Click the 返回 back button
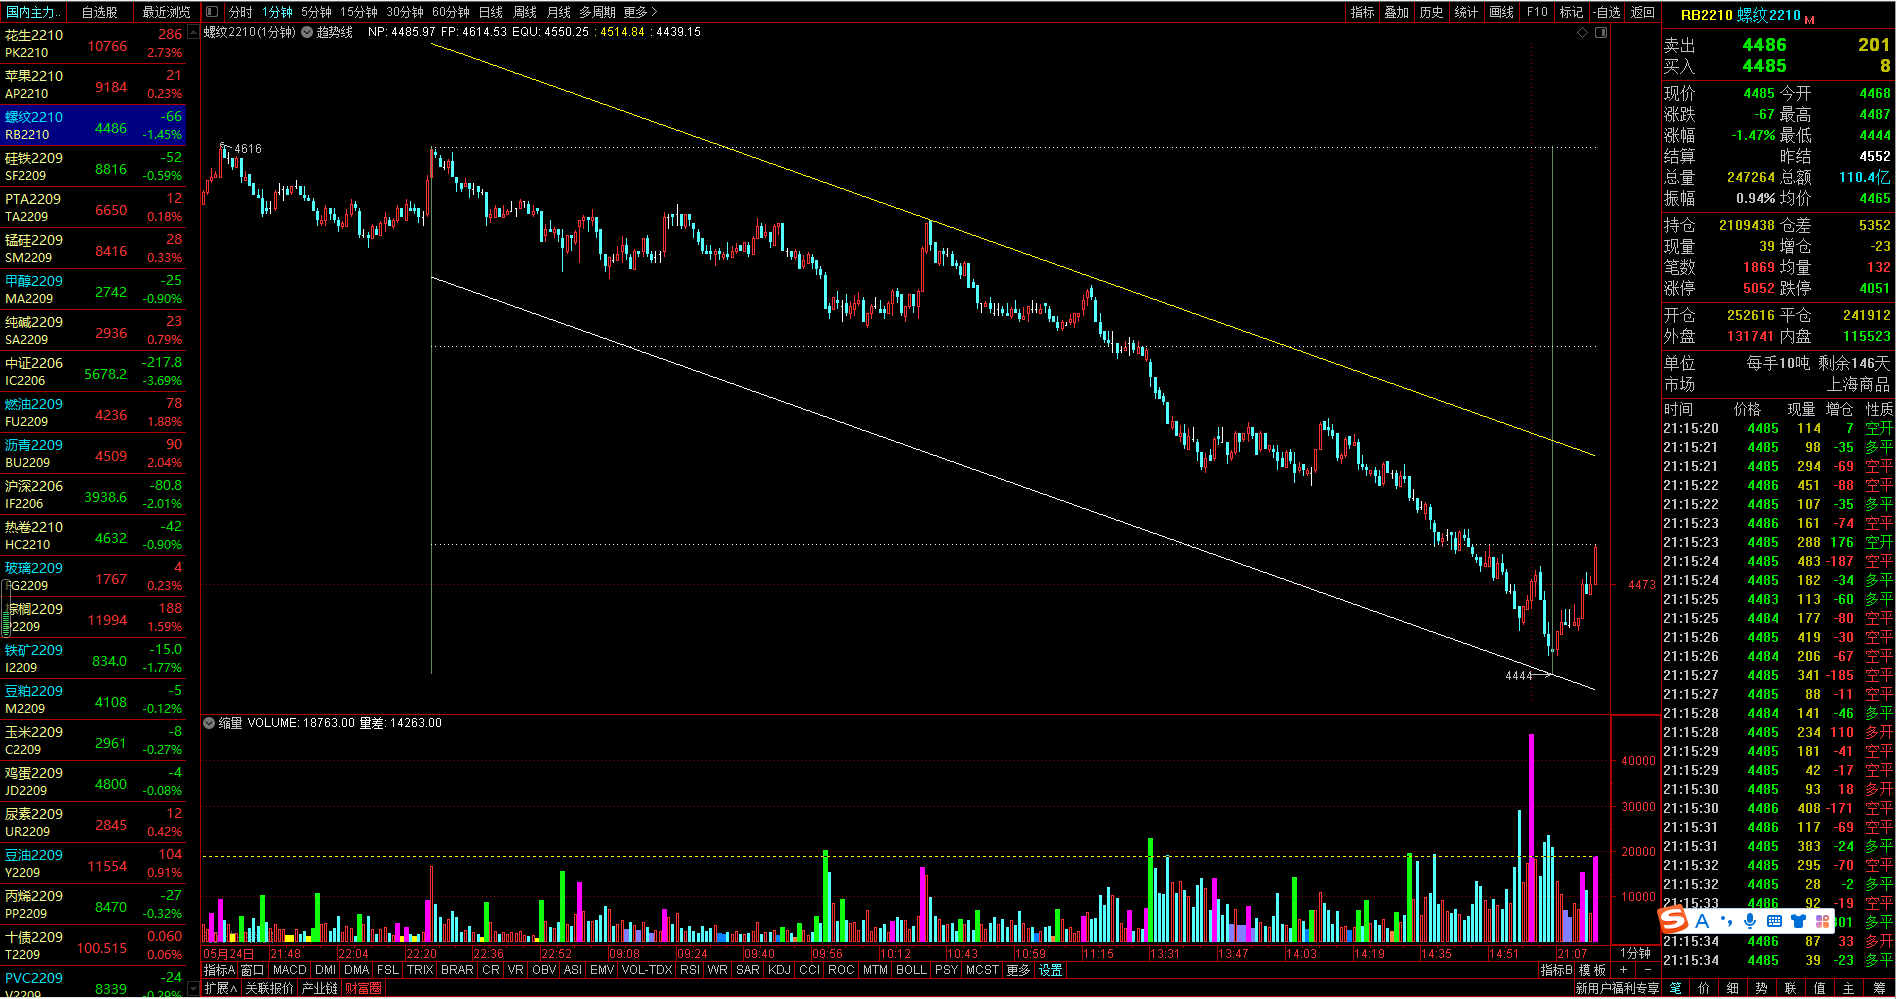 [1642, 12]
